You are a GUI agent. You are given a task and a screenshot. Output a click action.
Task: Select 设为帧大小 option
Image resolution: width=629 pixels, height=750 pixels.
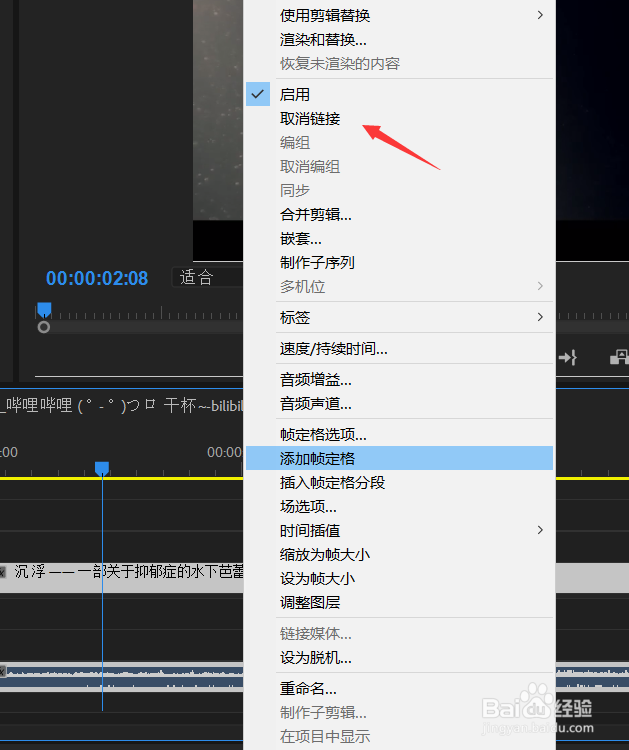(x=399, y=578)
